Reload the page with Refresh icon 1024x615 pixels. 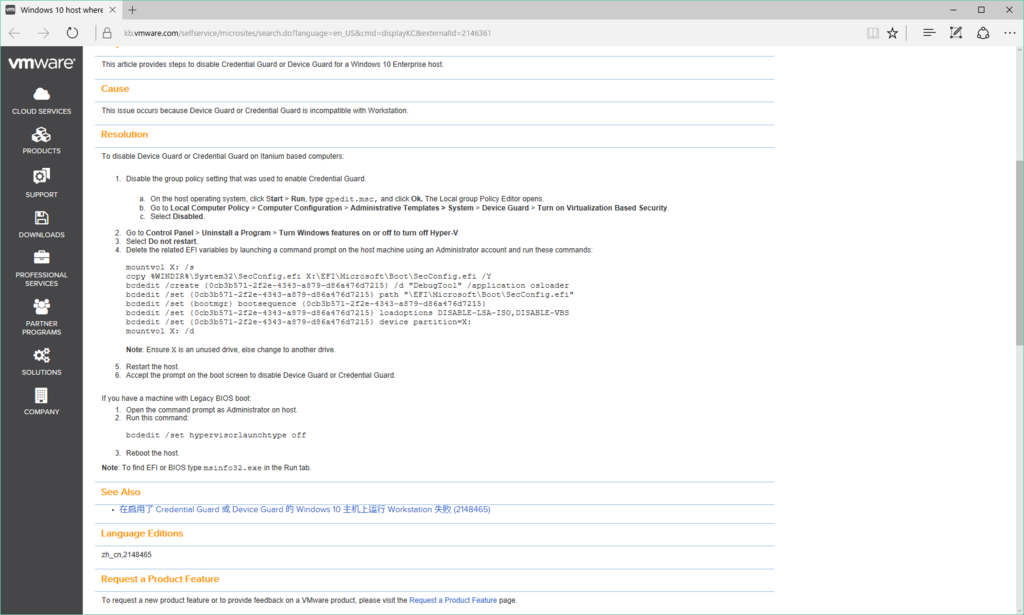(x=72, y=33)
